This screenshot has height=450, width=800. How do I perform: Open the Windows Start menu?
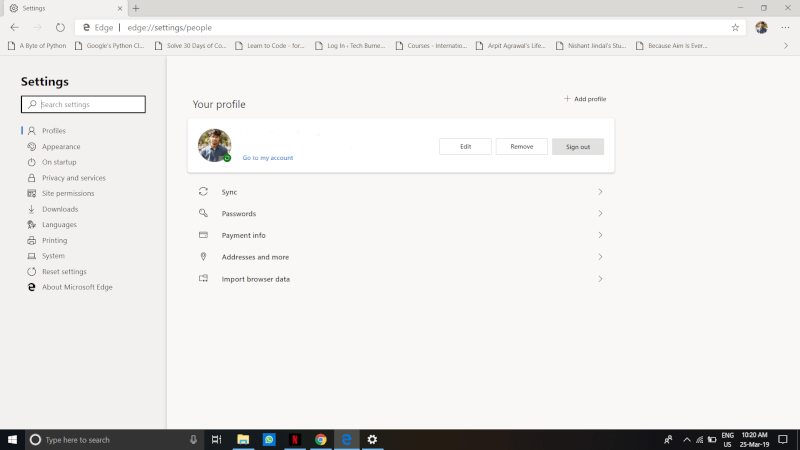(x=12, y=439)
